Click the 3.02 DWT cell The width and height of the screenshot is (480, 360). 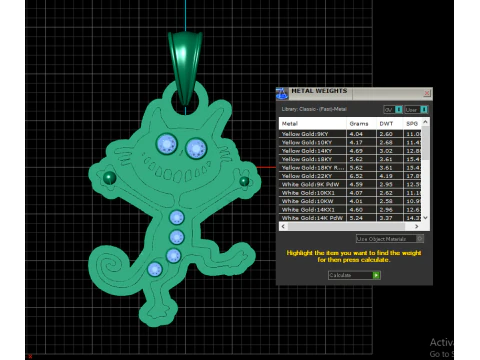(x=389, y=151)
